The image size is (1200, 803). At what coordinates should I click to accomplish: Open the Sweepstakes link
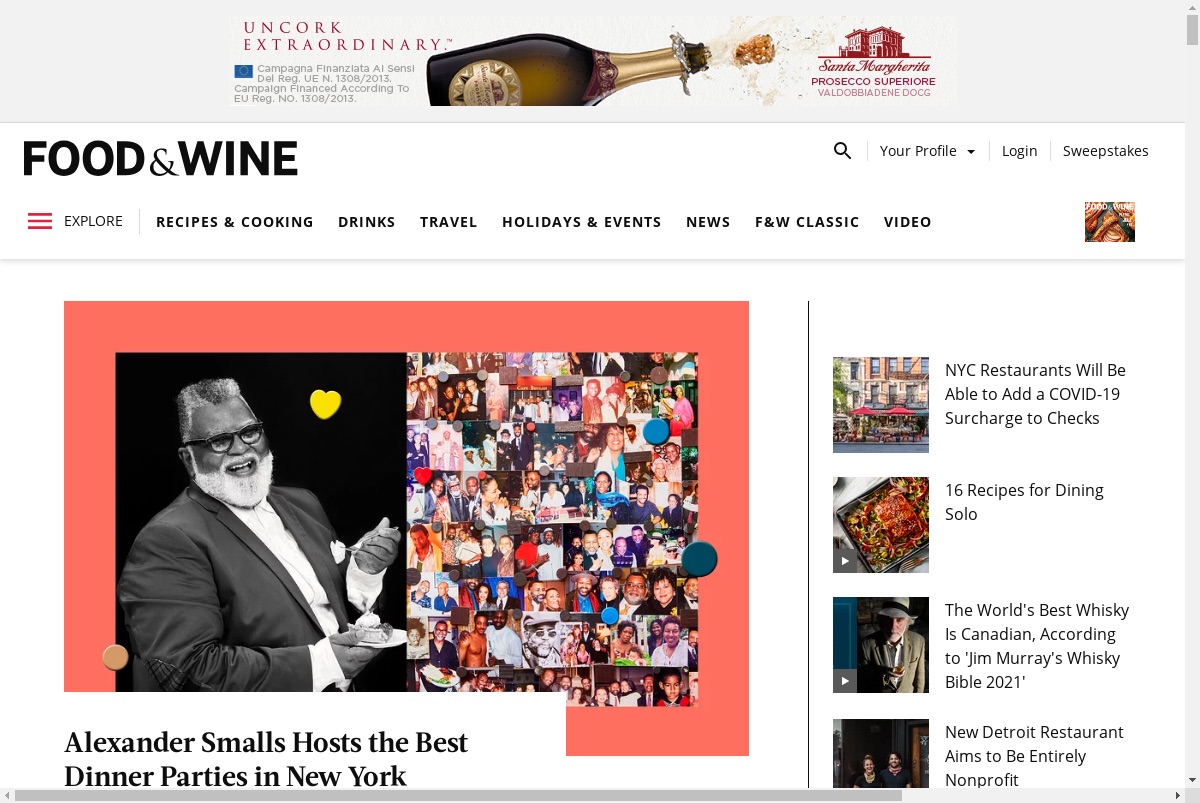click(x=1106, y=151)
